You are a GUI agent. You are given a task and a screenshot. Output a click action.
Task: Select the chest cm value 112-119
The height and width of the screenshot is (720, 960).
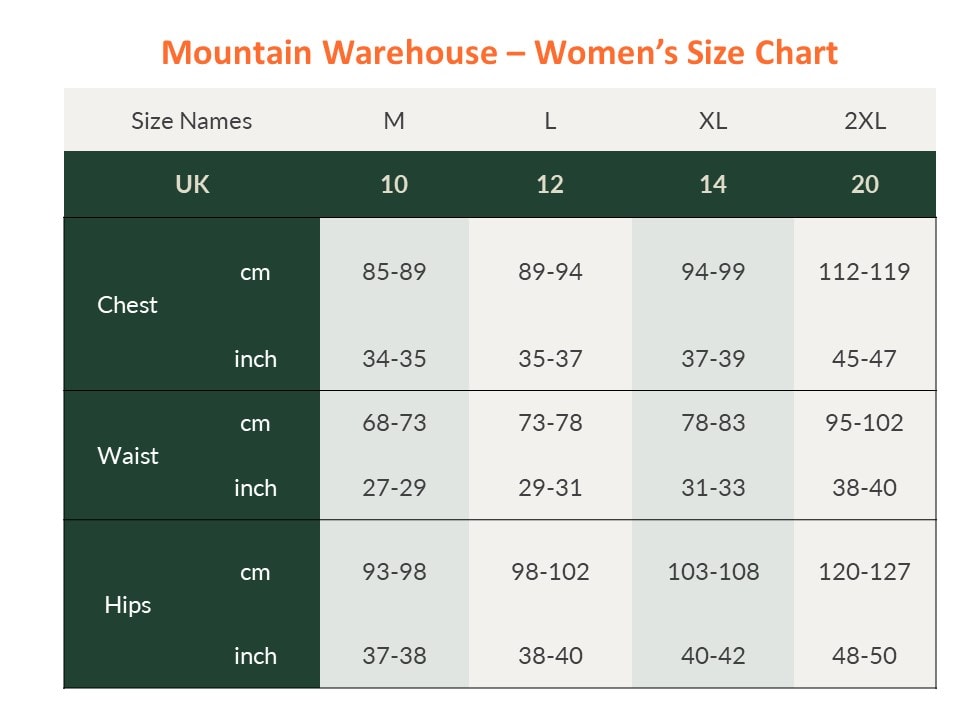(x=864, y=272)
